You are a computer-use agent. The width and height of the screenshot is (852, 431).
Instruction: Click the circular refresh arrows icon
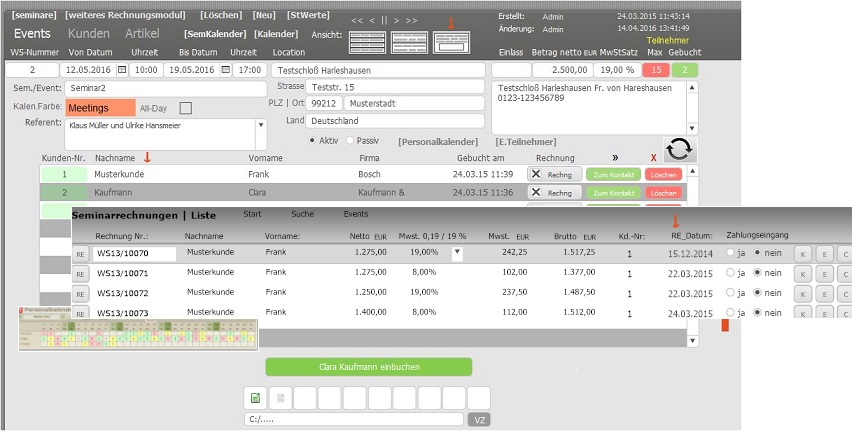(x=680, y=149)
